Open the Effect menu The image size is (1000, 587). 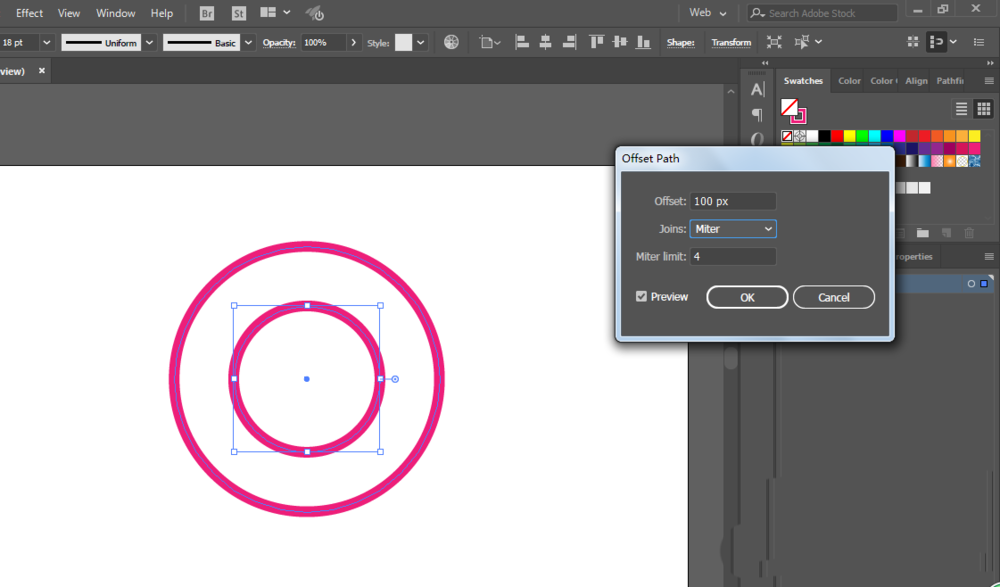(x=29, y=13)
